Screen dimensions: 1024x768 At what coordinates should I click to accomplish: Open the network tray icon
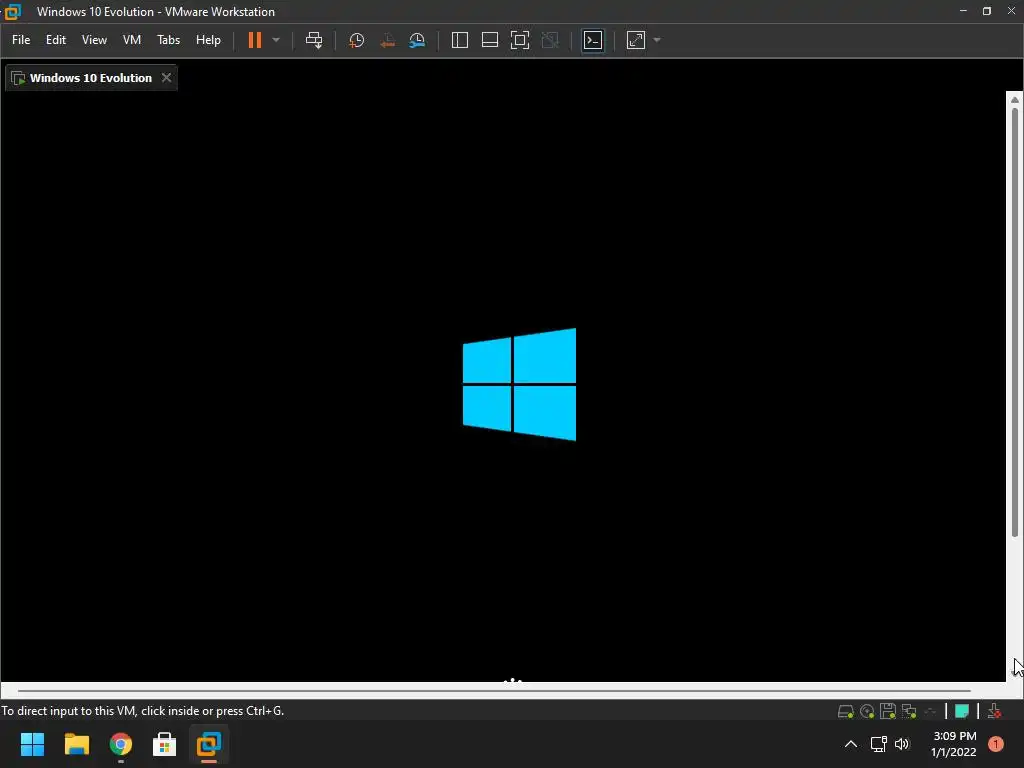879,744
